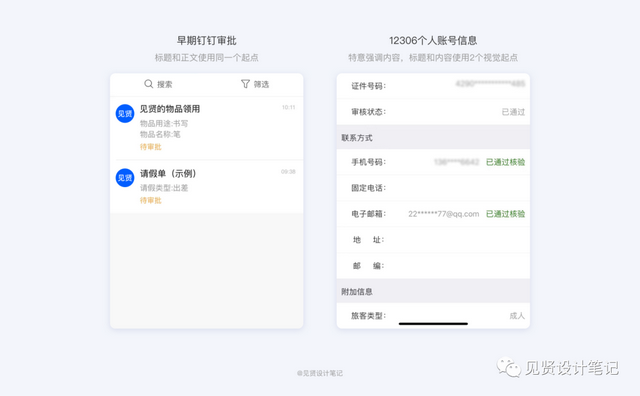Select the 固定电话 row
Image resolution: width=640 pixels, height=396 pixels.
pyautogui.click(x=433, y=188)
